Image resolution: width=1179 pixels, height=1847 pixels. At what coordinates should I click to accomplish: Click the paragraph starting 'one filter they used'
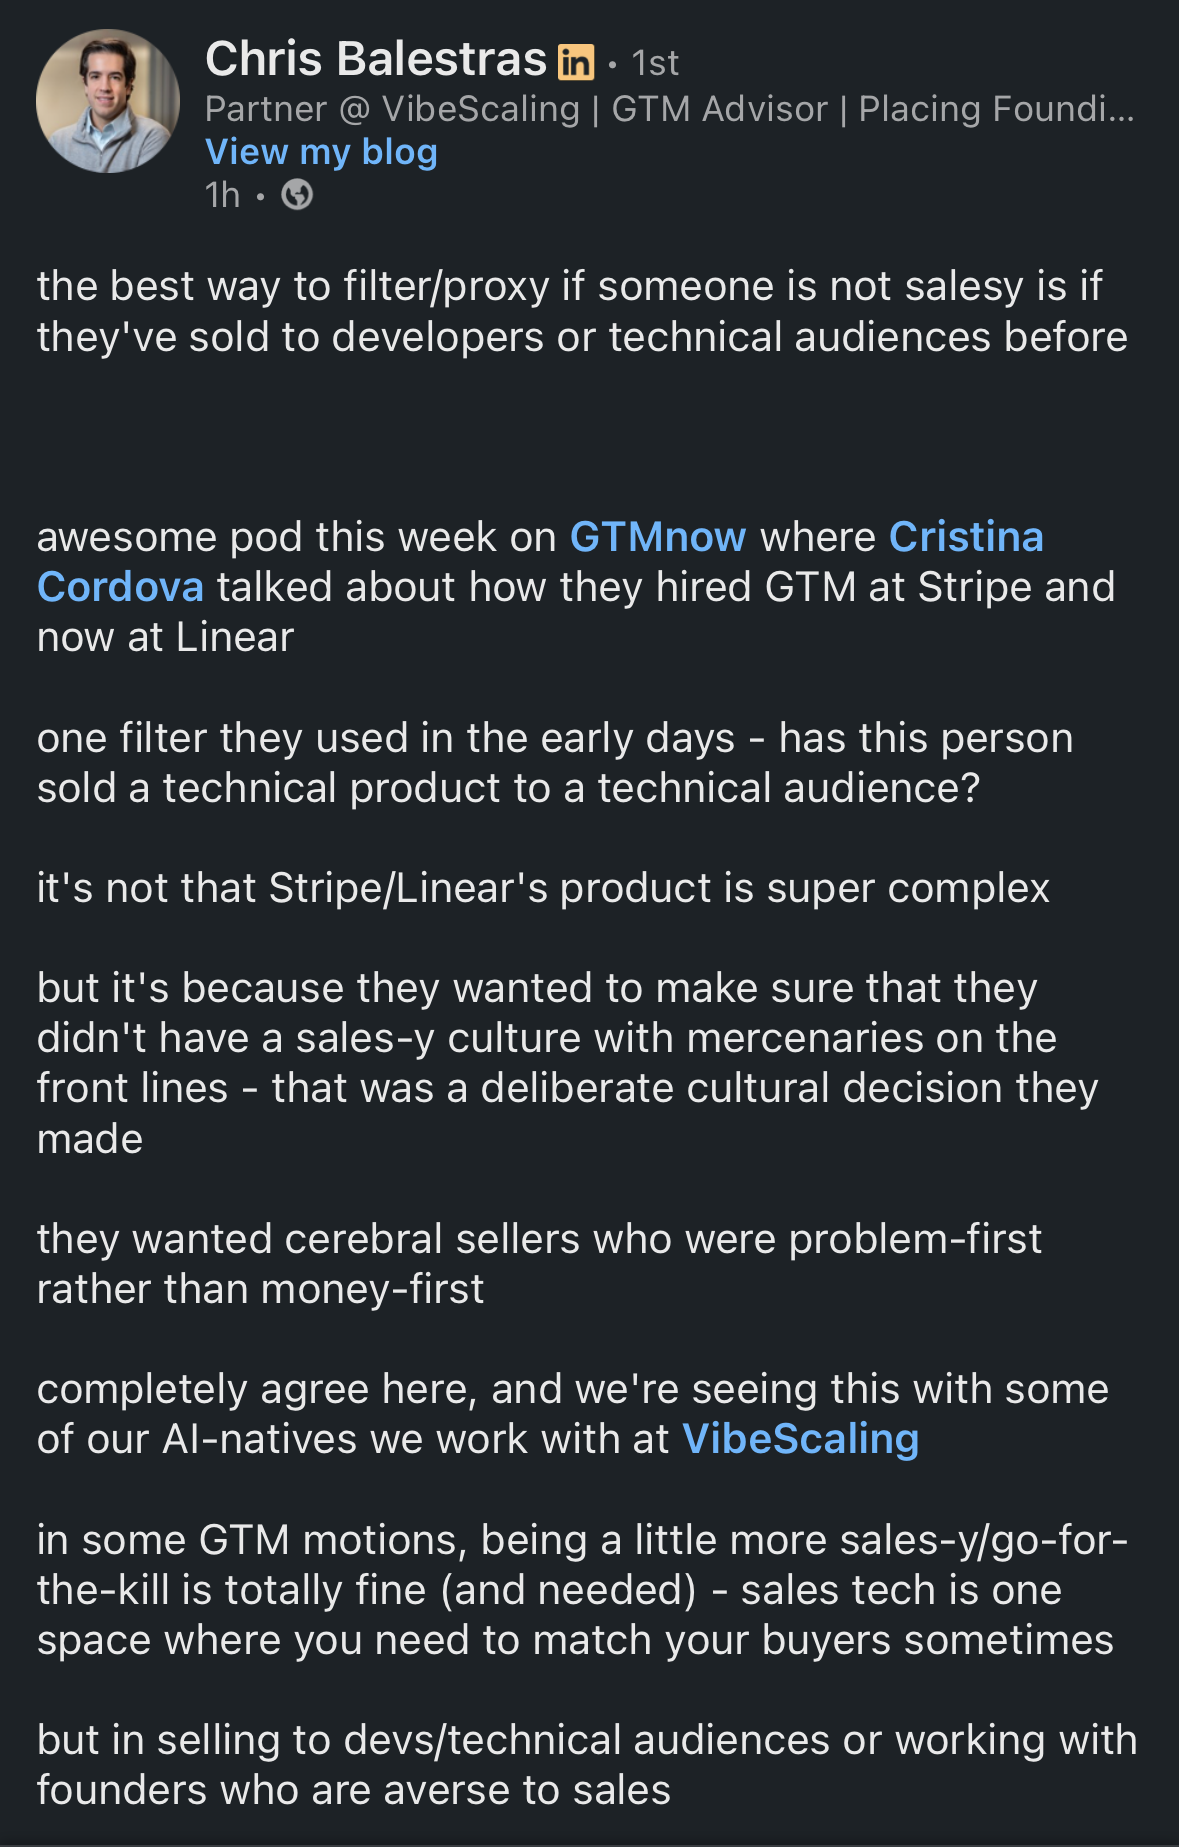click(555, 763)
